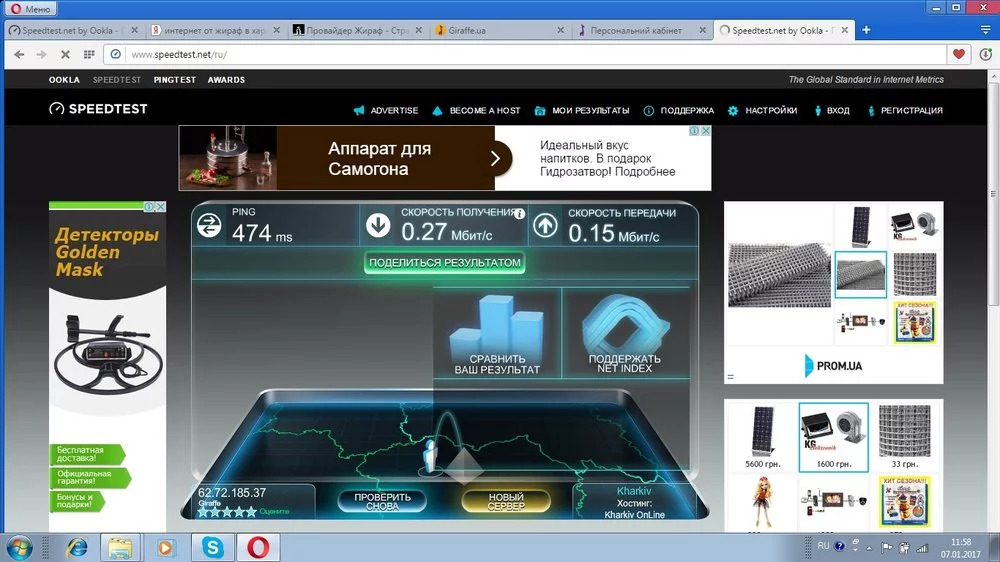Open download speed info icon
Image resolution: width=1000 pixels, height=562 pixels.
click(x=520, y=214)
